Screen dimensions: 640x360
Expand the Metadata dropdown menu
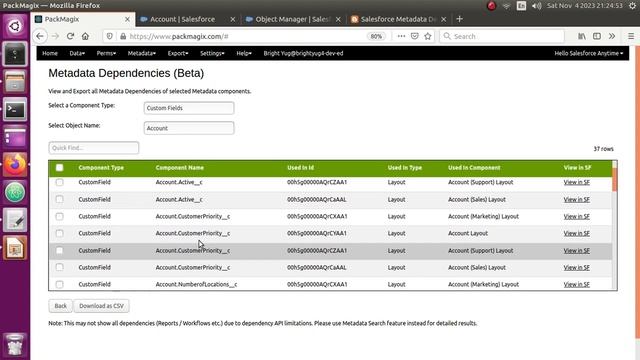(x=142, y=53)
